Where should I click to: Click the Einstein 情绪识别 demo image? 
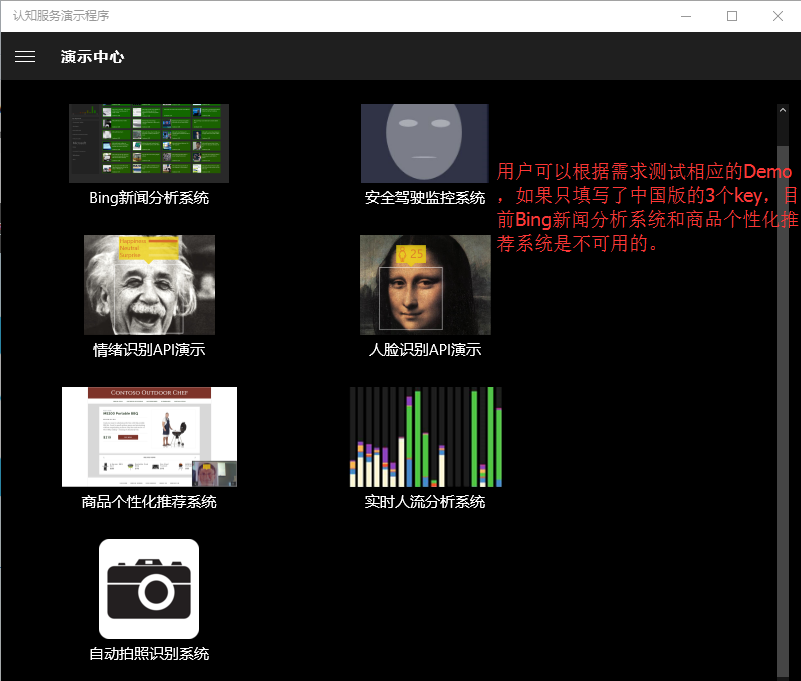(149, 284)
